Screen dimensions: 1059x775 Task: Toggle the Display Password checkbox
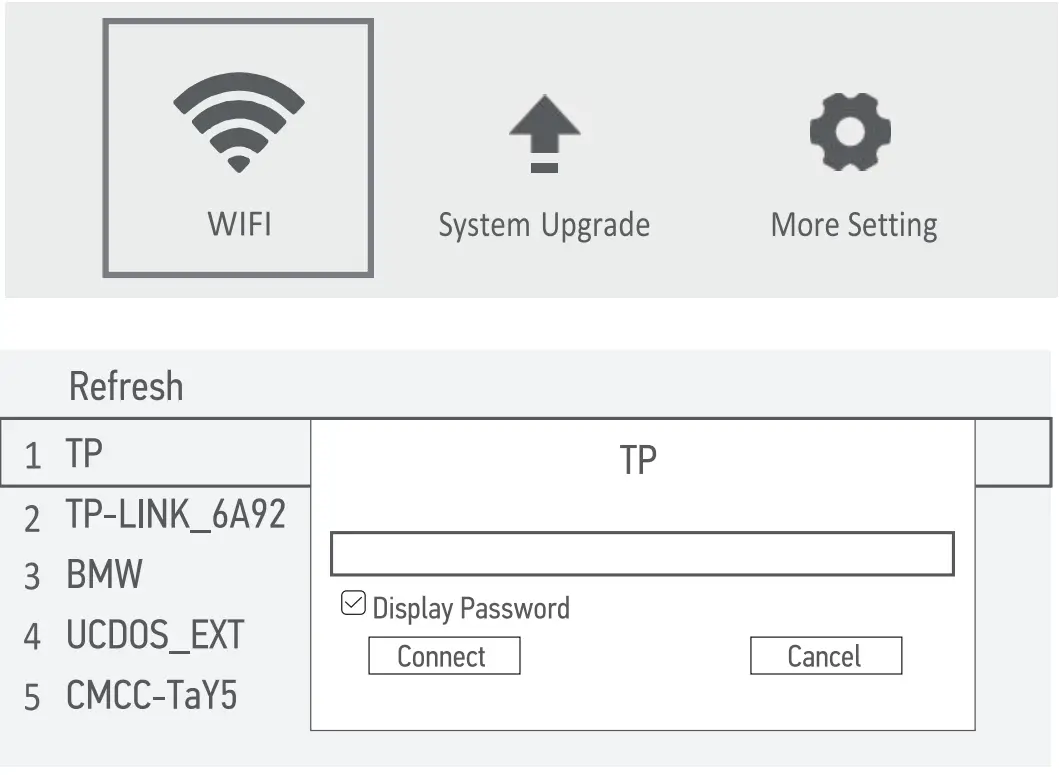353,604
